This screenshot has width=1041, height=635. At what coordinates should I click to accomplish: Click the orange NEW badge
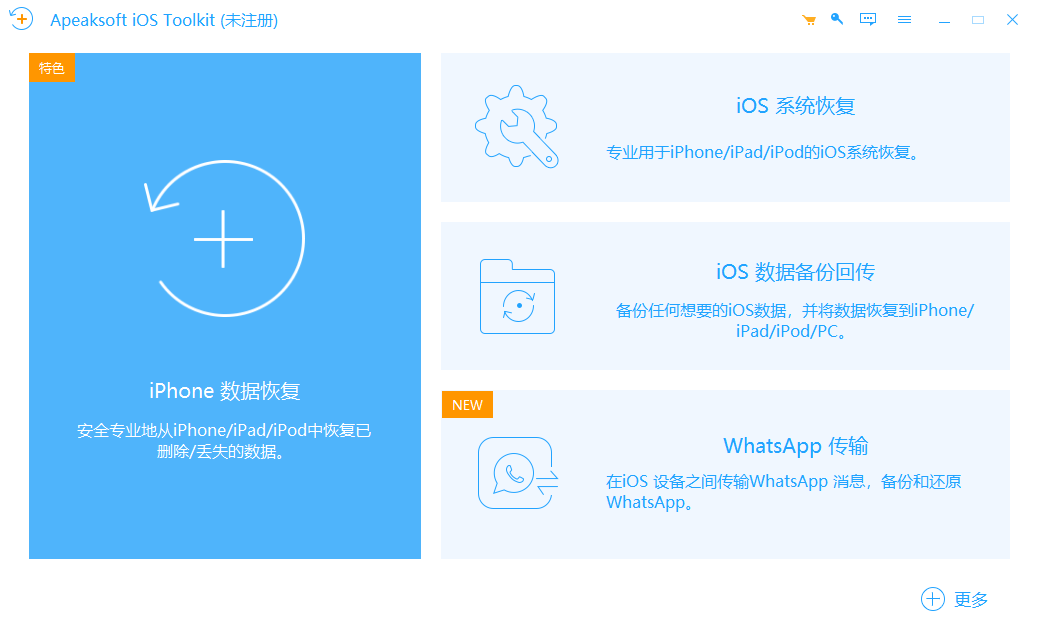[x=467, y=405]
